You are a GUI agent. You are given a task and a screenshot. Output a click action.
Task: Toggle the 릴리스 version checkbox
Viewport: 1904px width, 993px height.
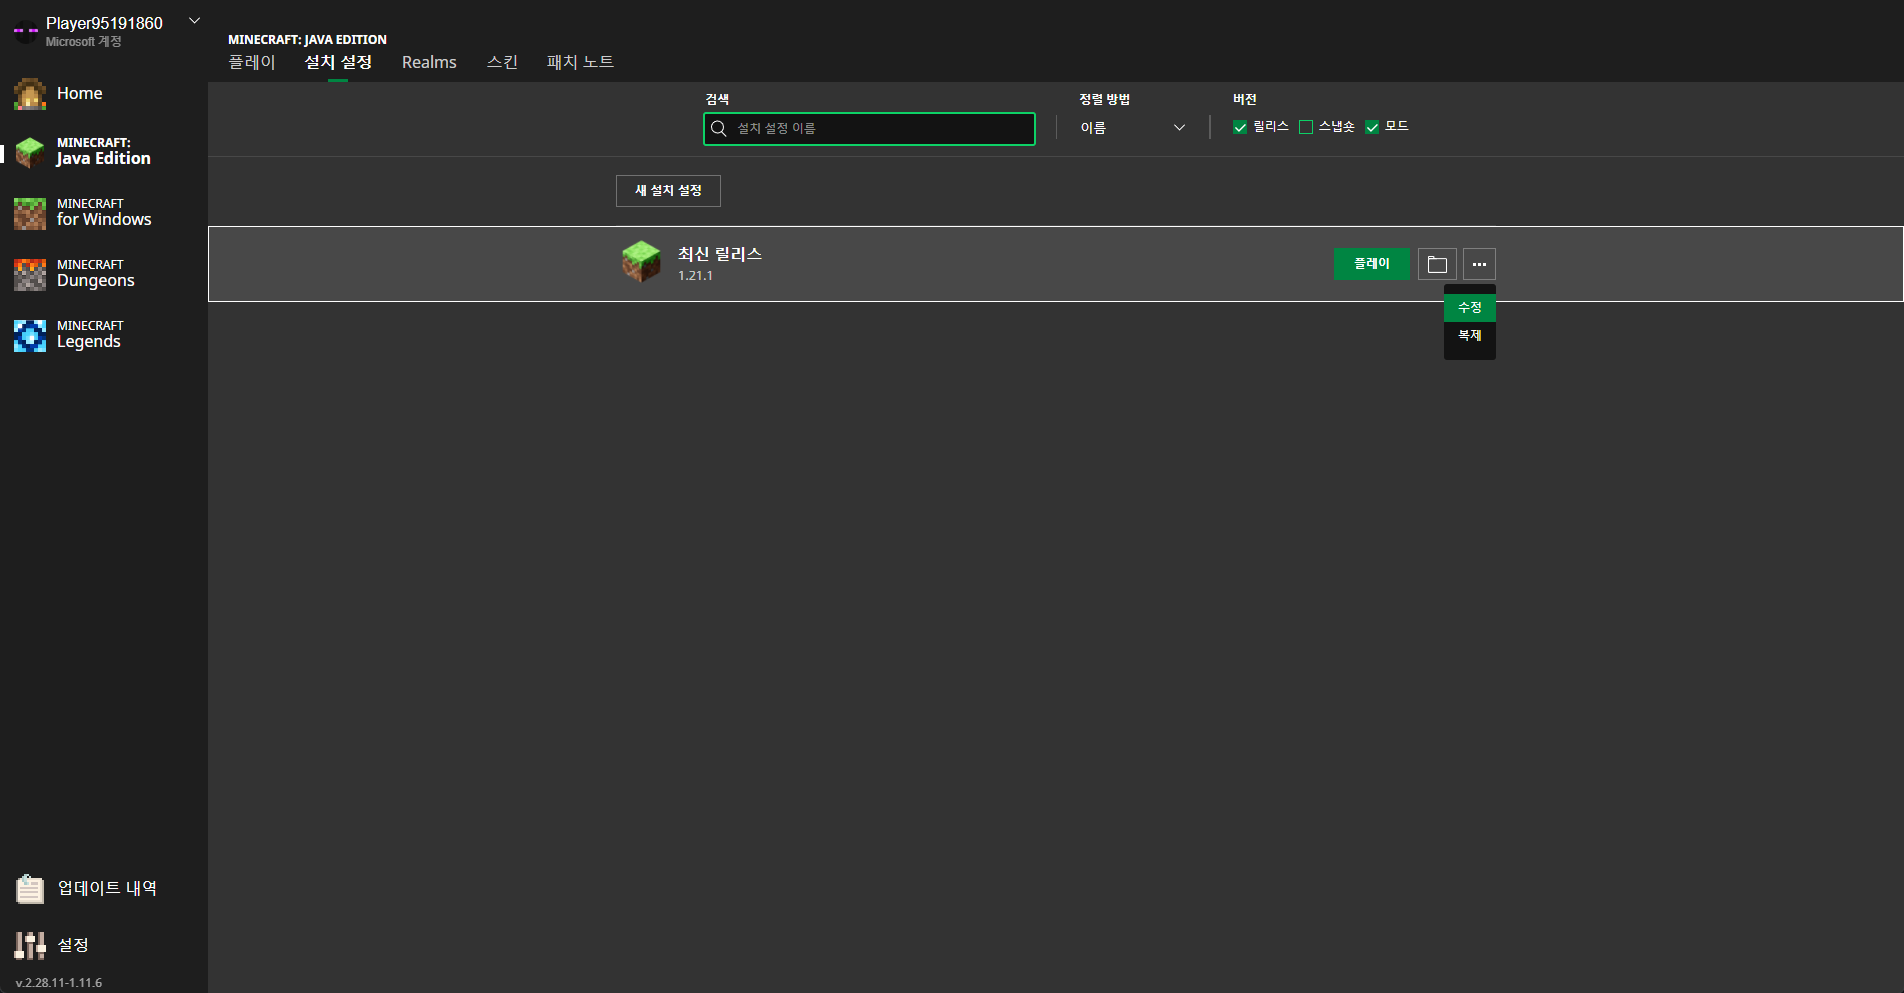point(1240,127)
